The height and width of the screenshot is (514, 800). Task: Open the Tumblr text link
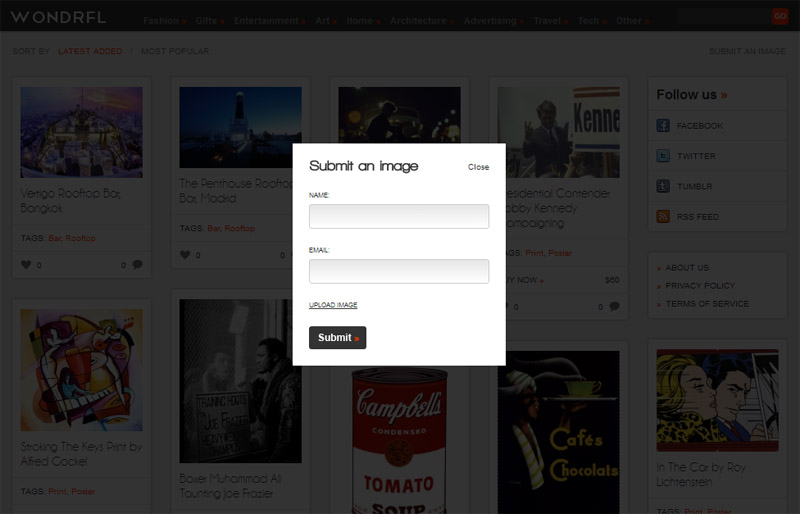(x=694, y=186)
